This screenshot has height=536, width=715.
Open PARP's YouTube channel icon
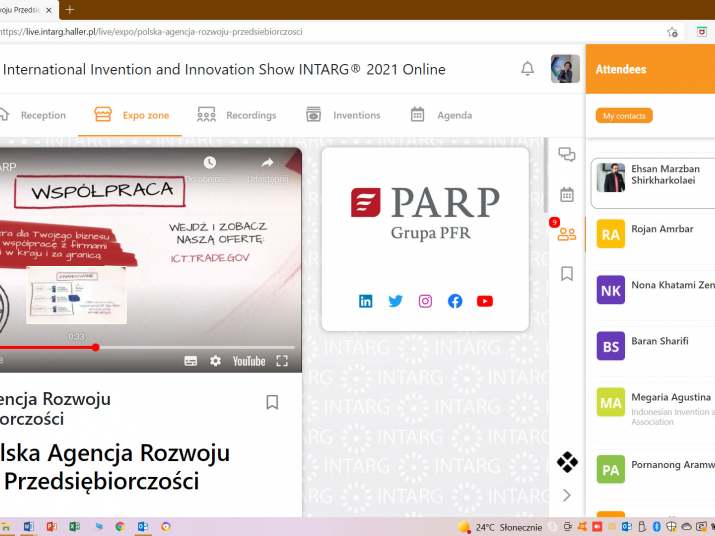(485, 301)
